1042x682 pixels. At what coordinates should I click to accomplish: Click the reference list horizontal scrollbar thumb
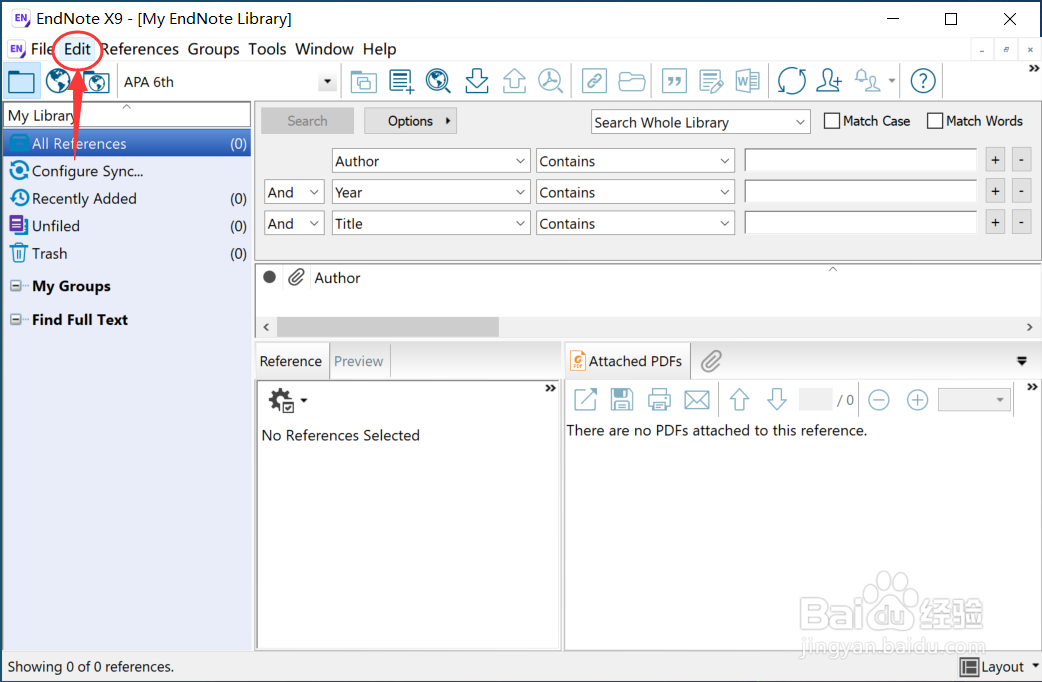click(x=388, y=326)
